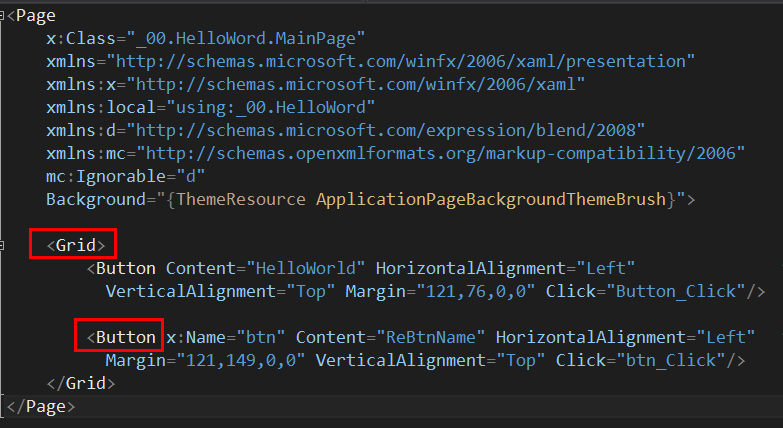Collapse the Grid element outlining box
783x428 pixels.
pyautogui.click(x=1, y=245)
